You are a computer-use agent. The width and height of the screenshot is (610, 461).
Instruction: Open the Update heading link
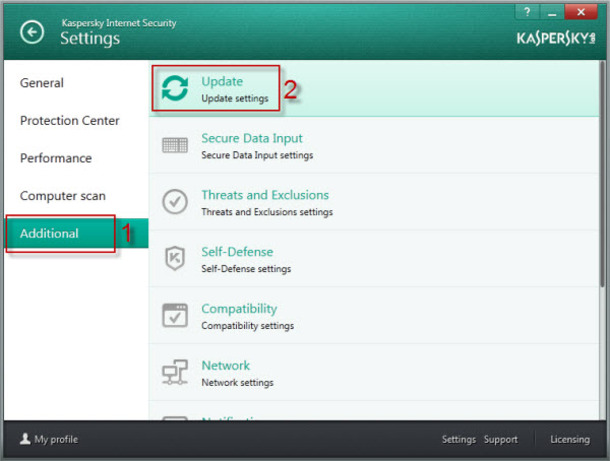click(222, 81)
